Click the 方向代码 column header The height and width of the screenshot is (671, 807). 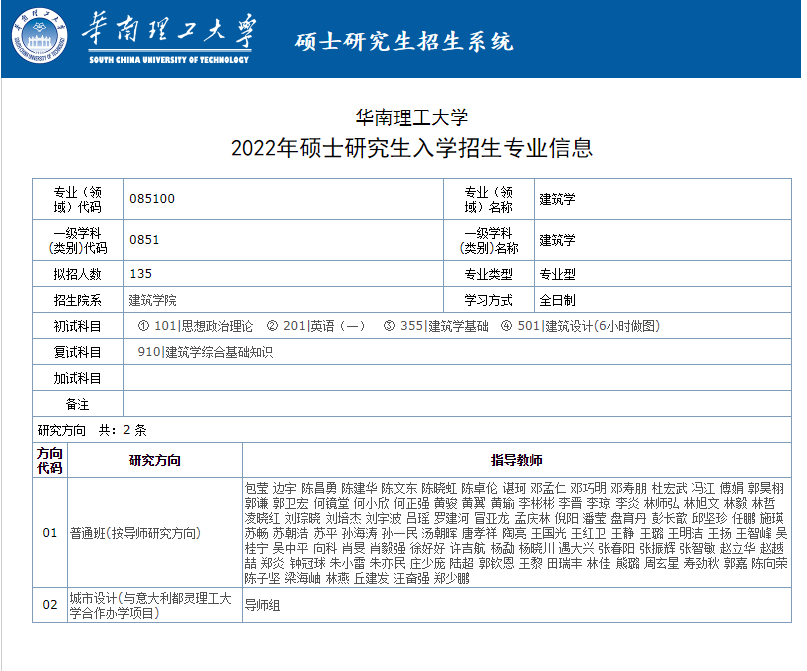[x=50, y=461]
